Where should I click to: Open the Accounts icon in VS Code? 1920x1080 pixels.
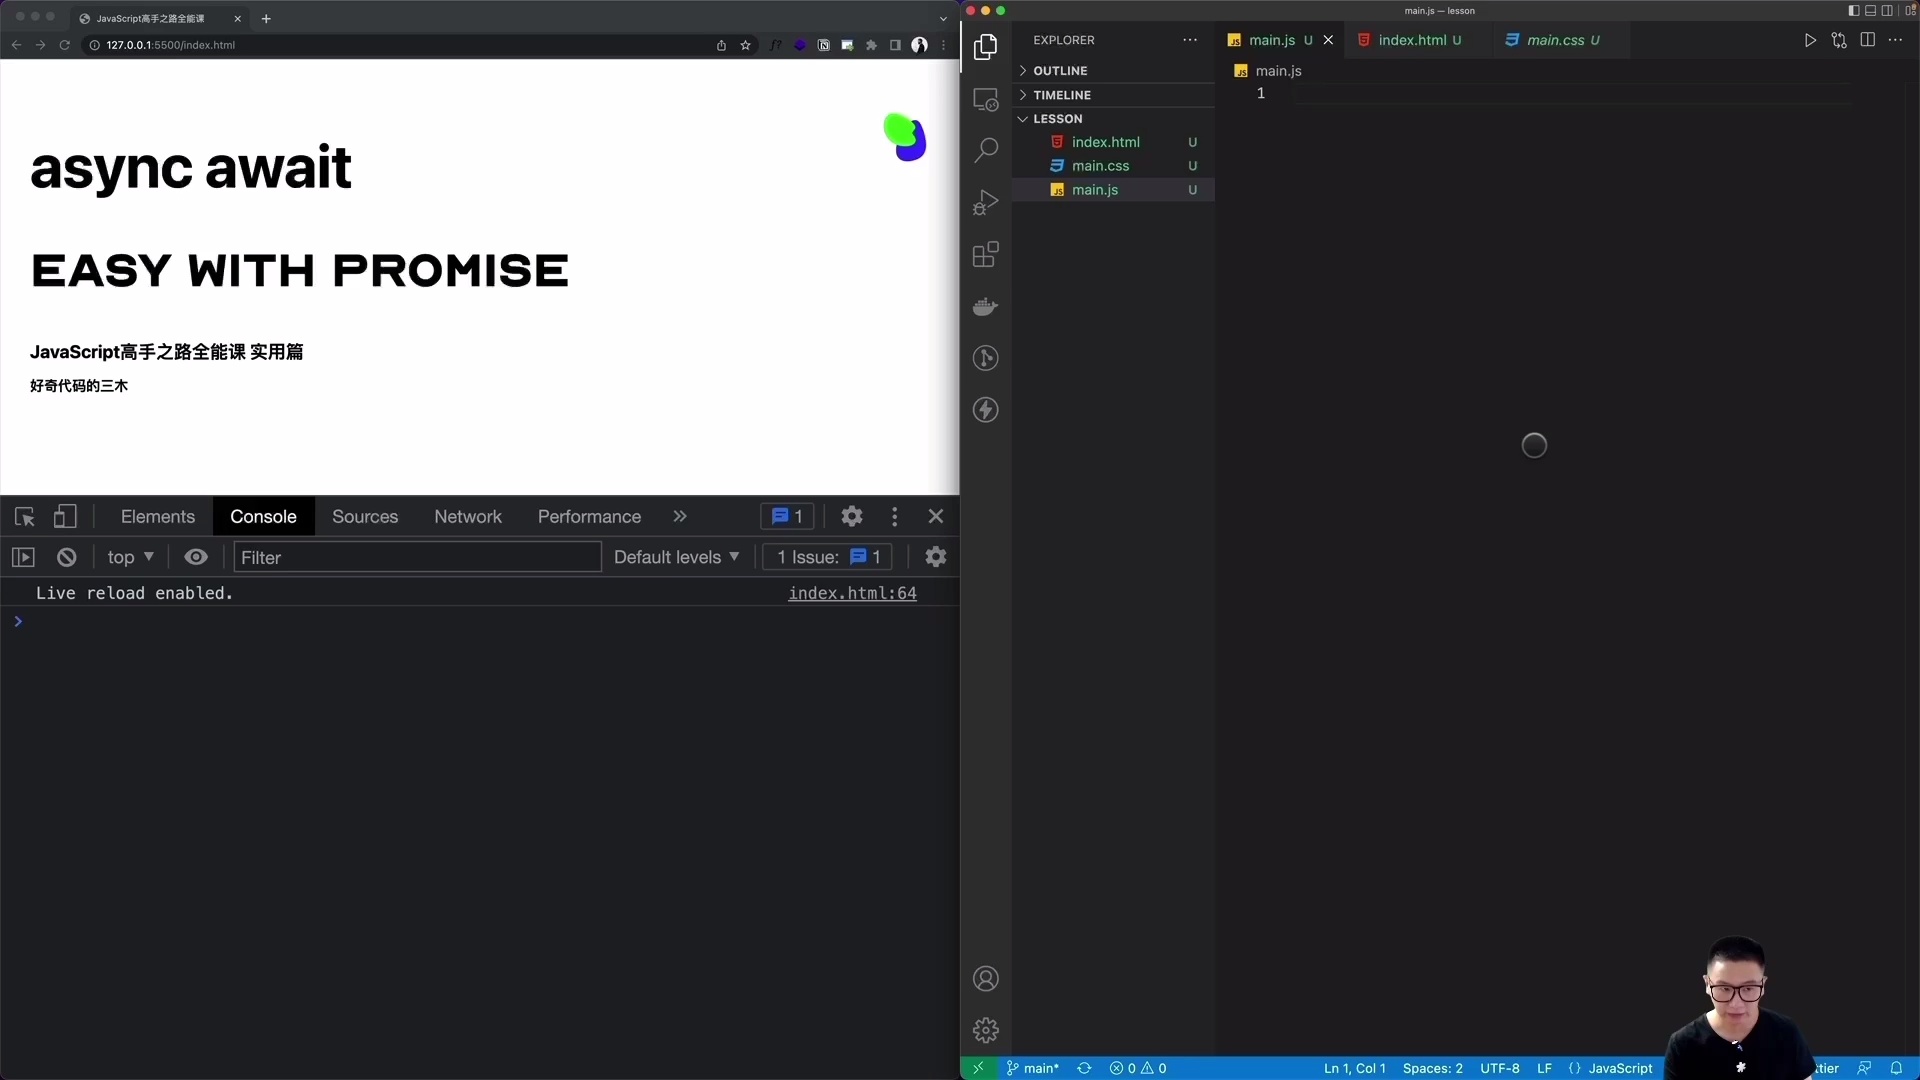click(x=986, y=978)
